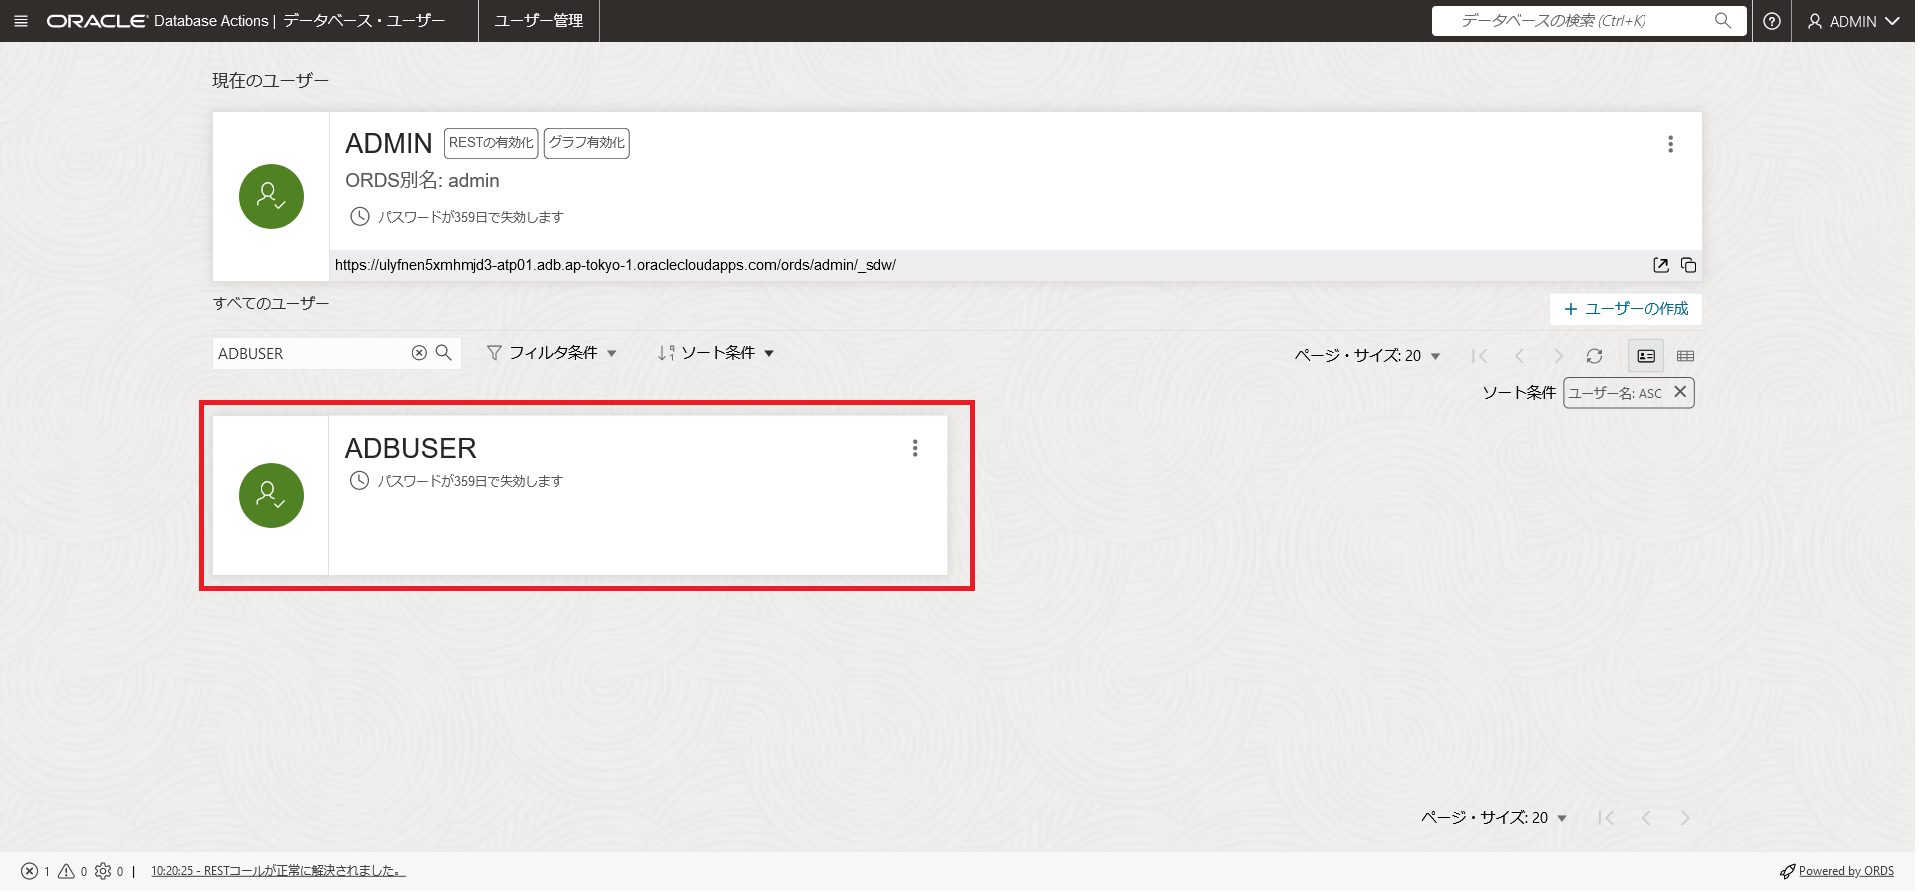Switch to card view
The height and width of the screenshot is (892, 1920).
(1646, 356)
